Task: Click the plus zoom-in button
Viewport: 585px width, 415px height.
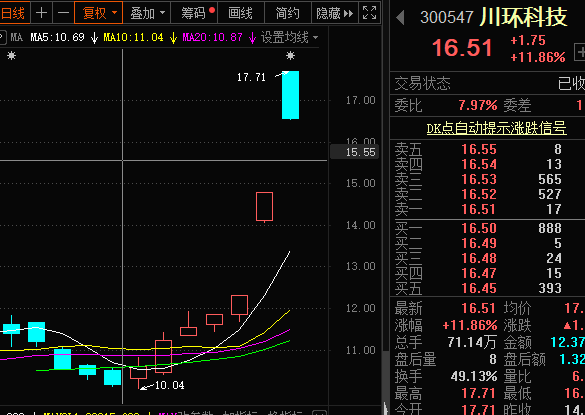Action: point(41,13)
